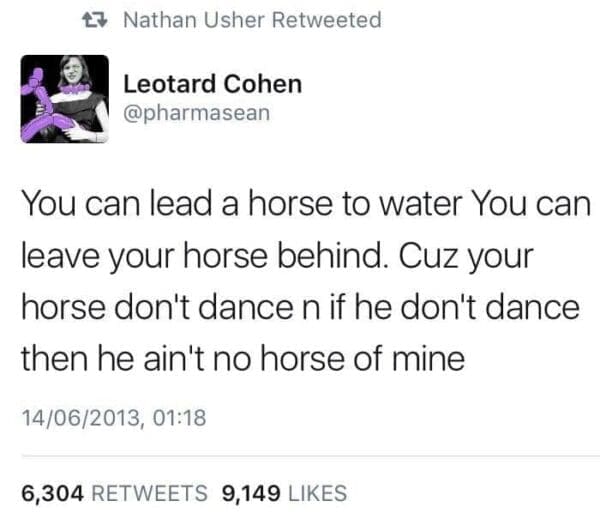Open the @pharmasean handle link
Viewport: 600px width, 519px height.
(x=196, y=112)
